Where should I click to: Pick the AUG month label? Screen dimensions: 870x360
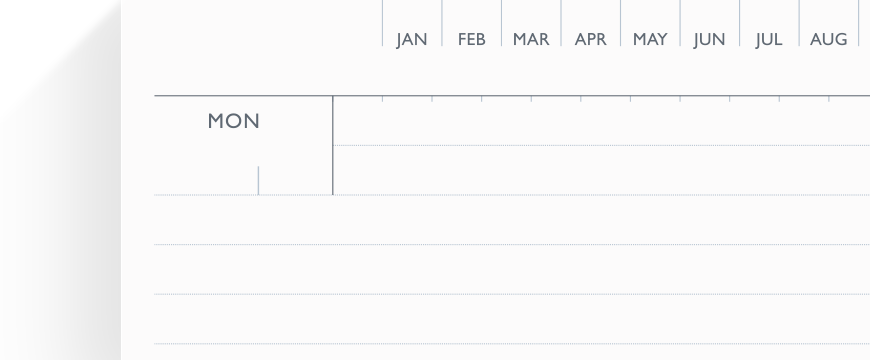pos(828,39)
